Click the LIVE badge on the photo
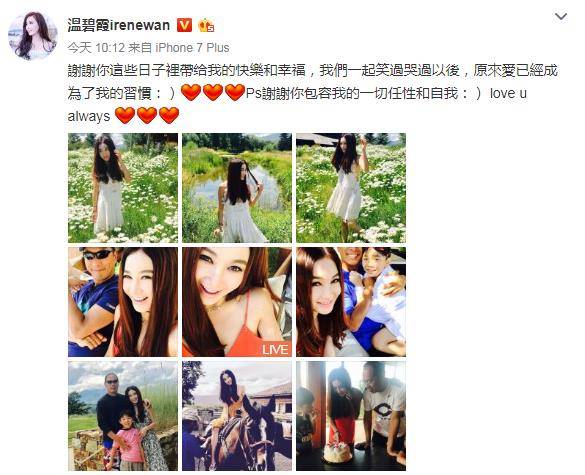Viewport: 585px width, 475px height. (275, 349)
